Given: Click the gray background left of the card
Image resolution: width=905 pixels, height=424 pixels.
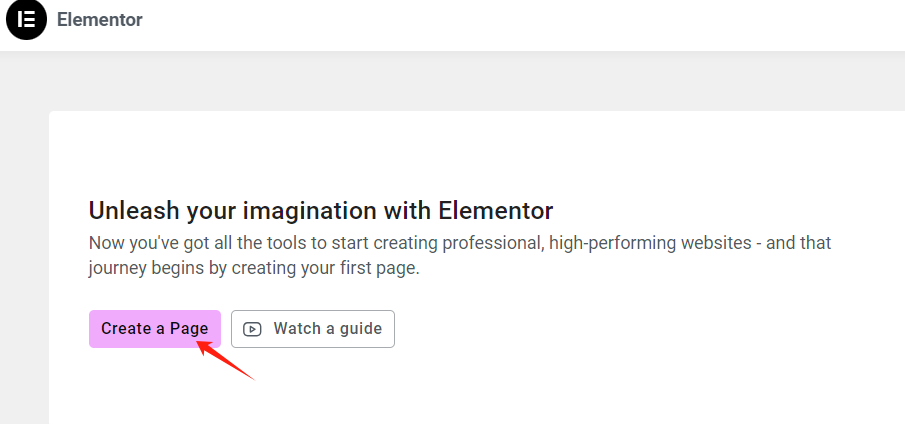Looking at the screenshot, I should 24,250.
